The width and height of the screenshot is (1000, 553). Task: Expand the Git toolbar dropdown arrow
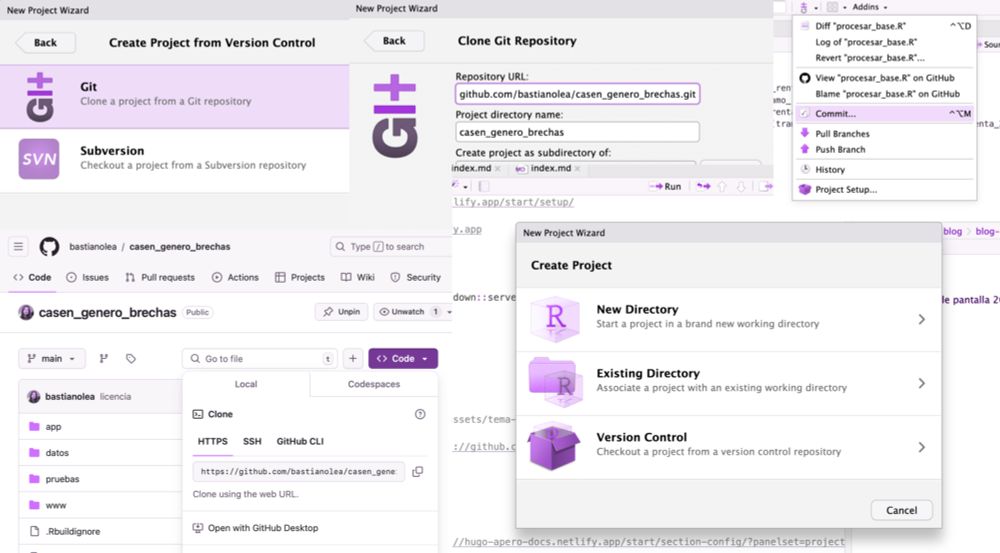click(x=816, y=8)
